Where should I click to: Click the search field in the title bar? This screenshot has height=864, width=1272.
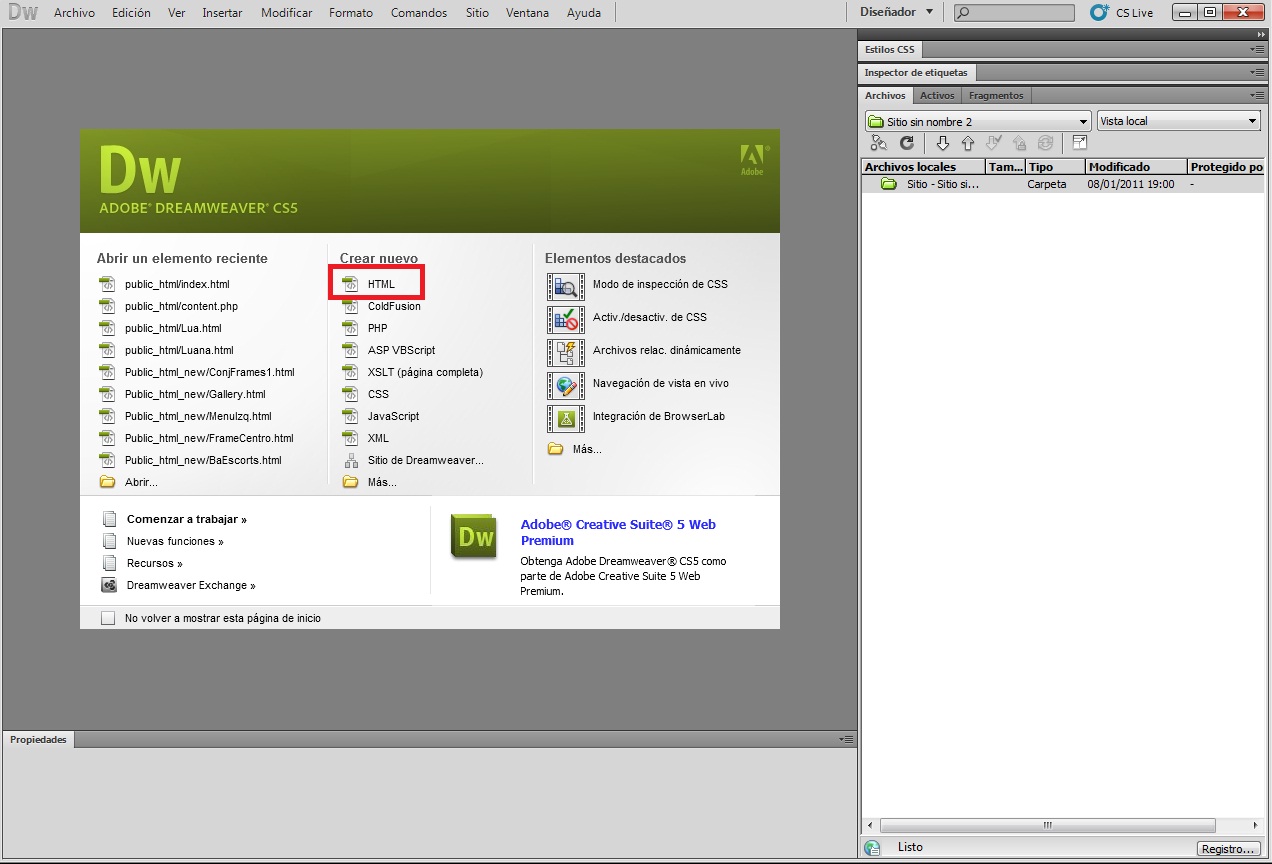1013,12
